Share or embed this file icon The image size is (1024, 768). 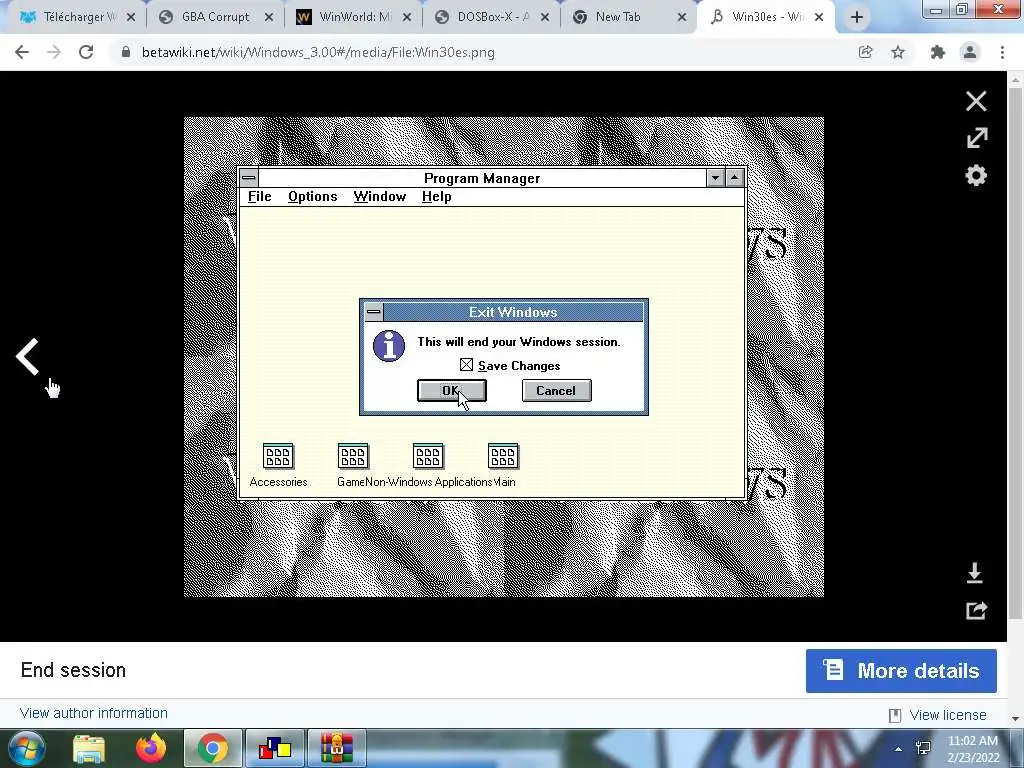[976, 610]
